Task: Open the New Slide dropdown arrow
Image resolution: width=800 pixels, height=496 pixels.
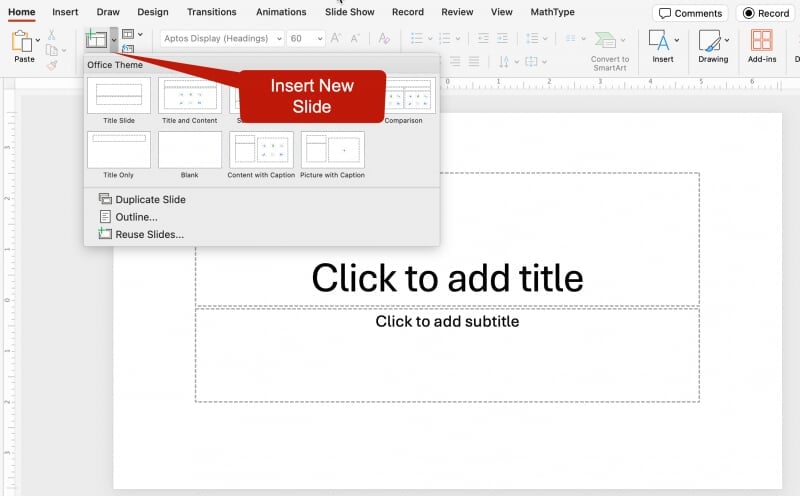Action: coord(114,40)
